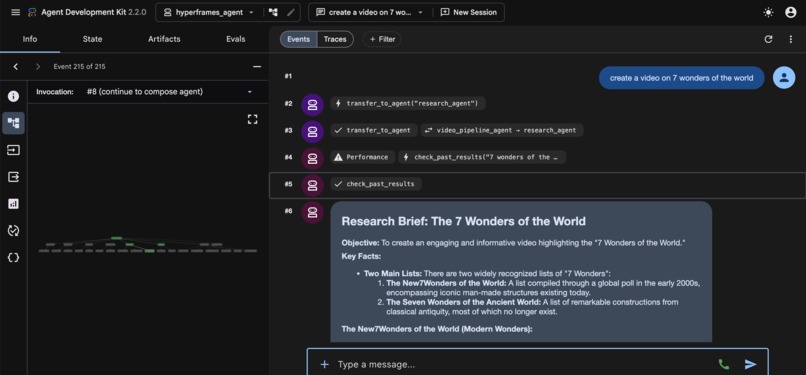This screenshot has width=806, height=375.
Task: Open the check_past_results result chip in event #5
Action: coord(376,184)
